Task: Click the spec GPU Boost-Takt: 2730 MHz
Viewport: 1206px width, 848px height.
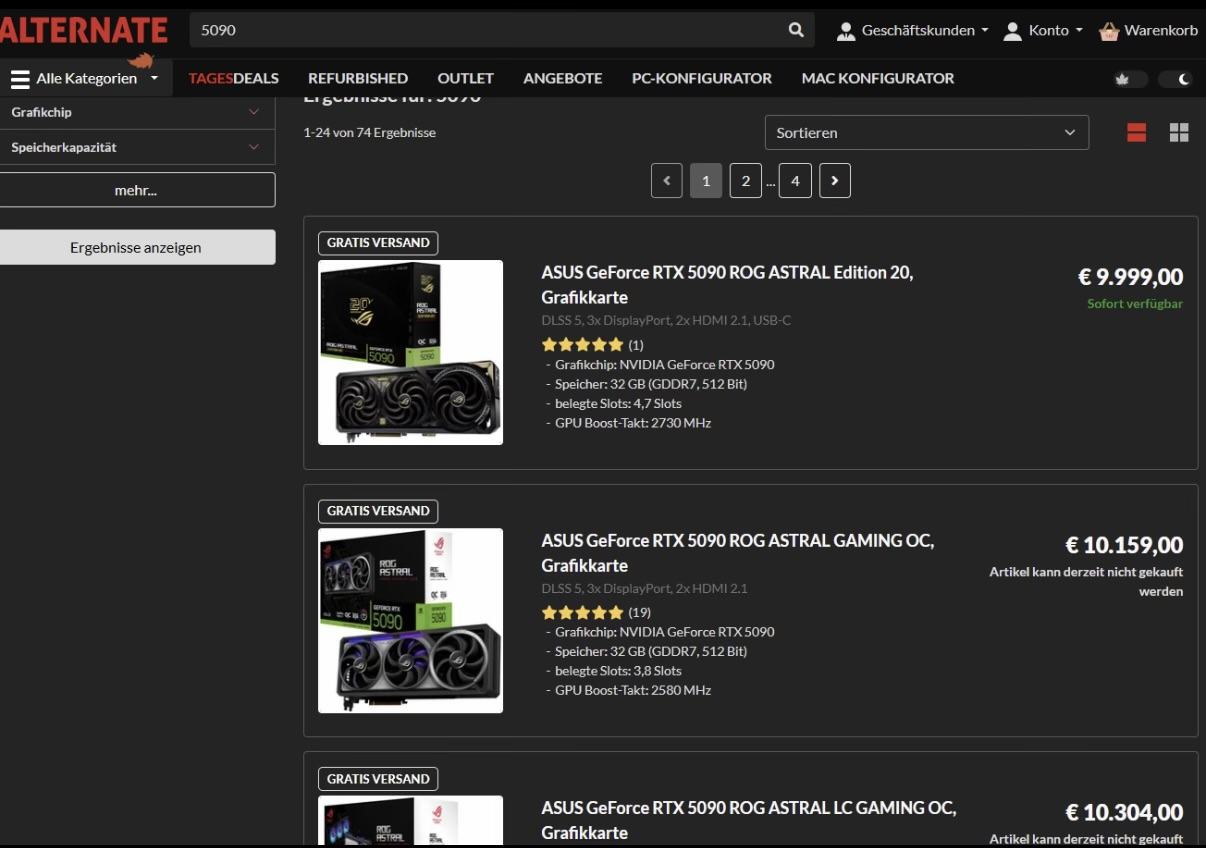Action: [633, 423]
